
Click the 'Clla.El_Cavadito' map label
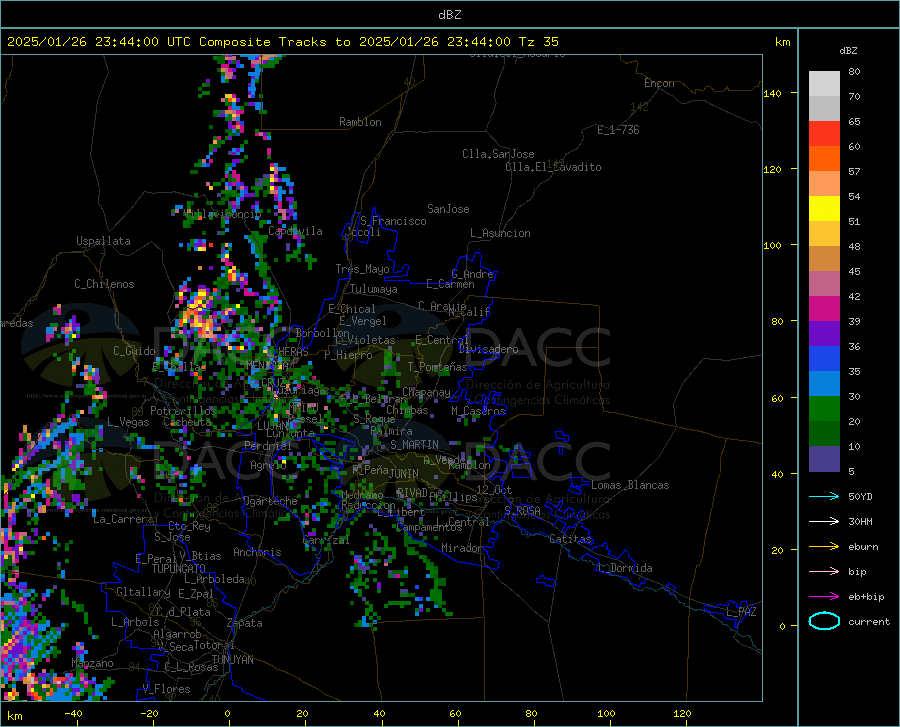[553, 167]
